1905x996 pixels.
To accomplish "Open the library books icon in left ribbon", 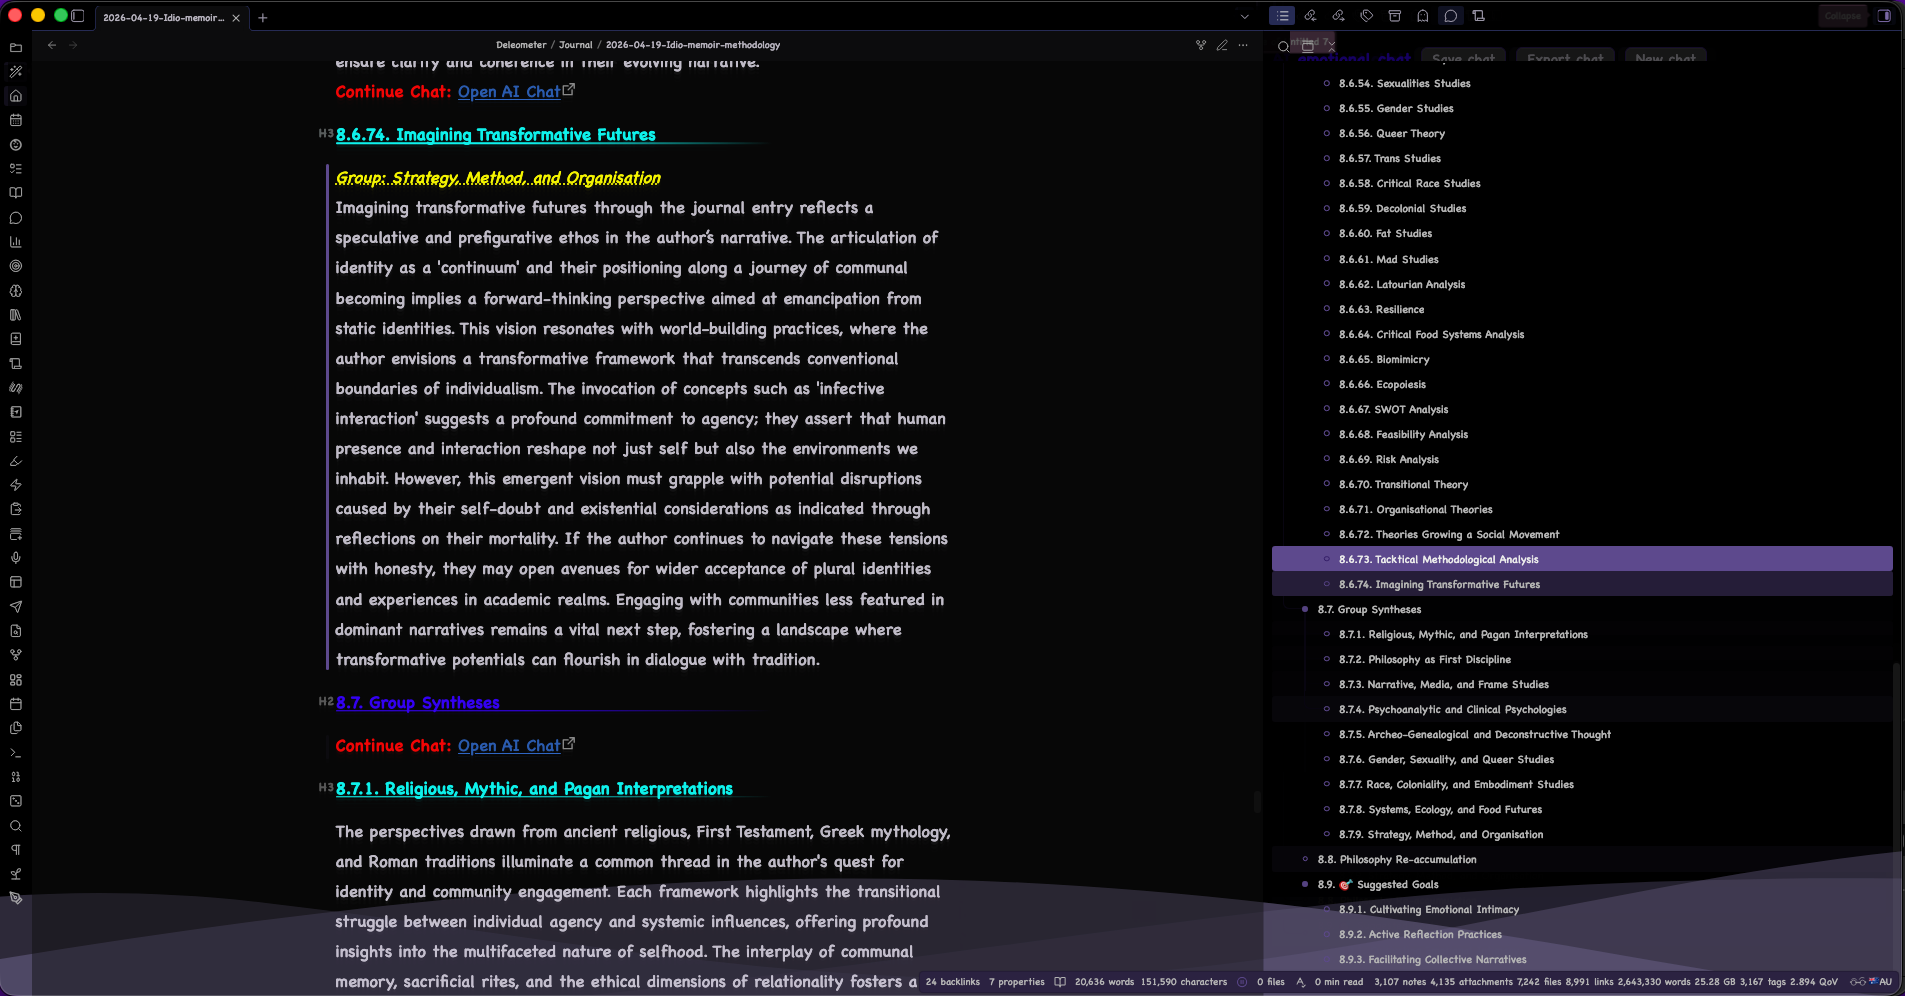I will coord(16,315).
